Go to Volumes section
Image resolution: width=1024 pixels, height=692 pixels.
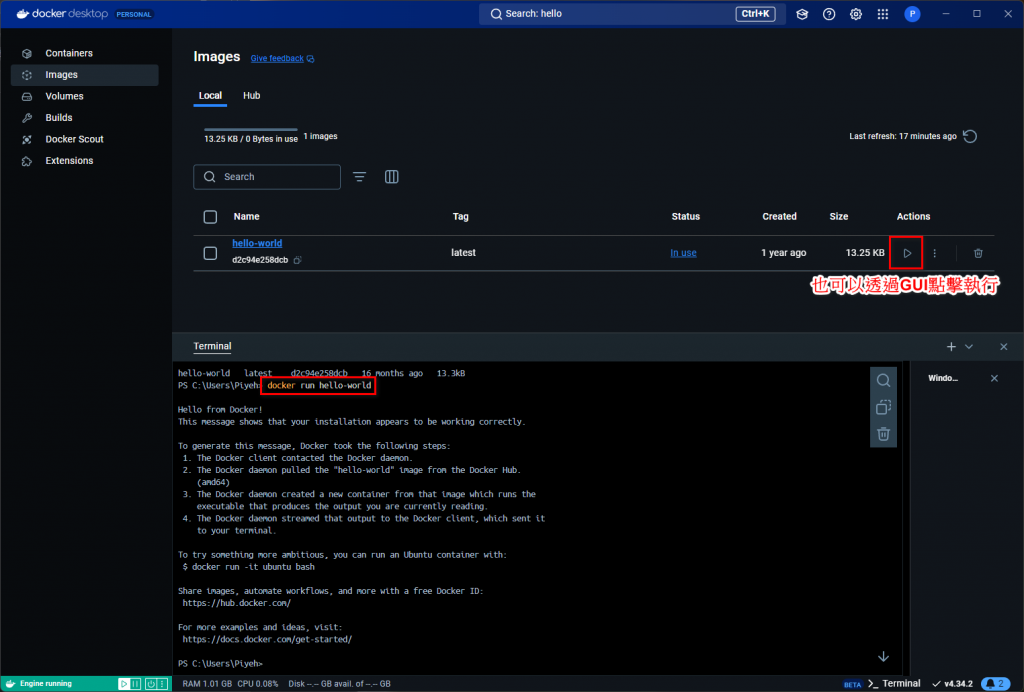tap(64, 96)
